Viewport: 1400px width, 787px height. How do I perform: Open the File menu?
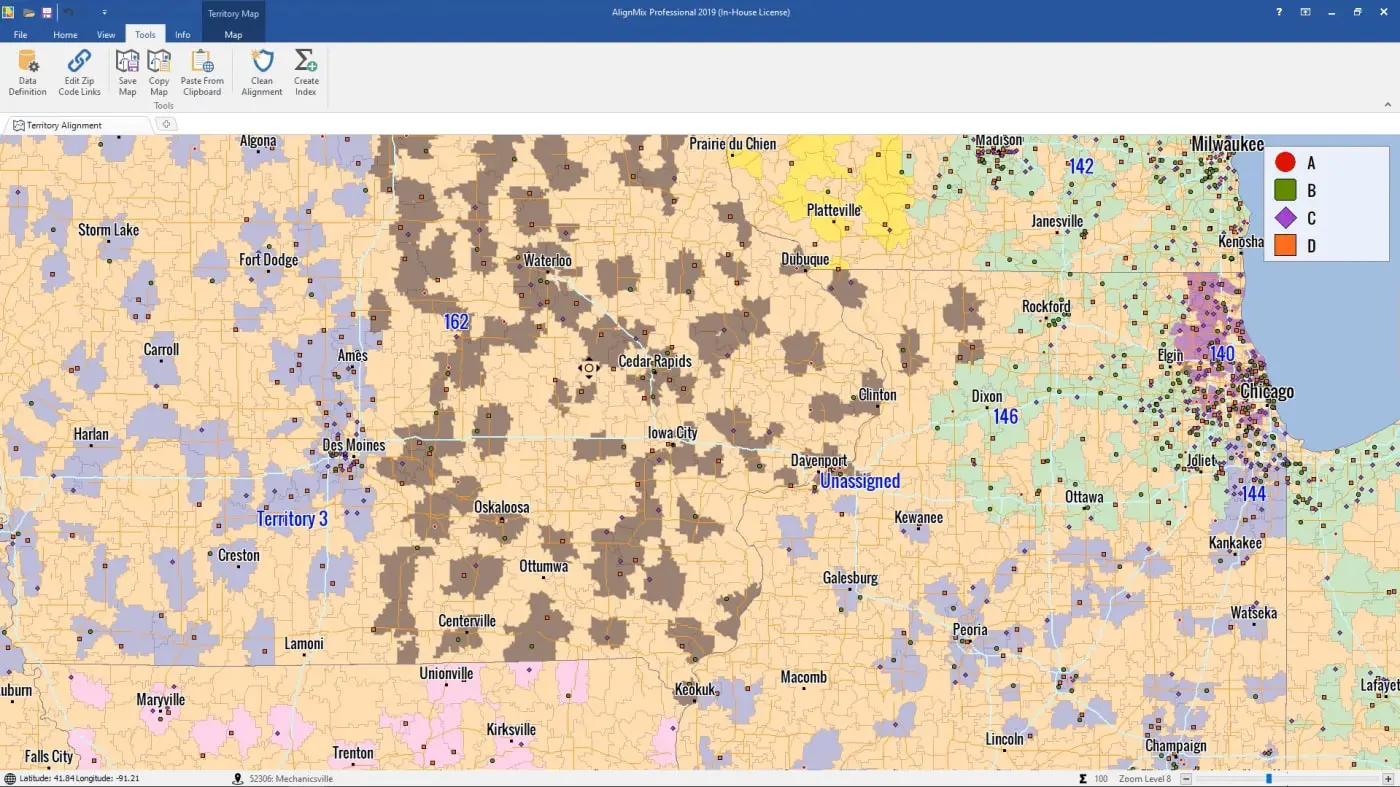(20, 35)
